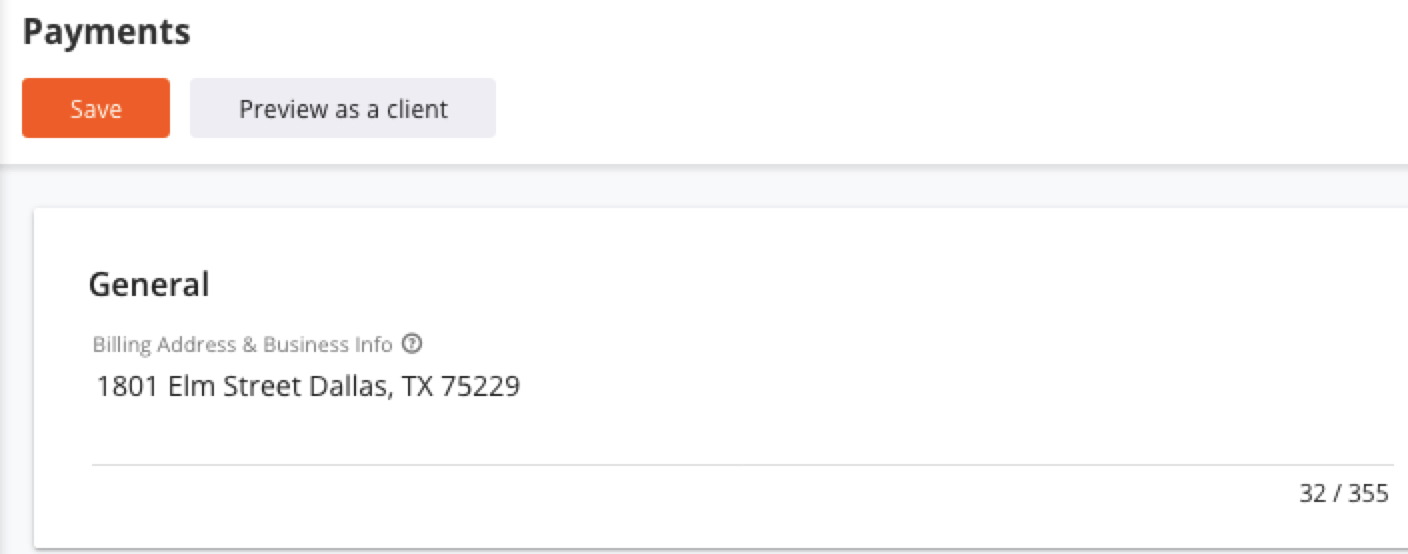1408x554 pixels.
Task: Place cursor after zip code 75229
Action: pos(521,386)
